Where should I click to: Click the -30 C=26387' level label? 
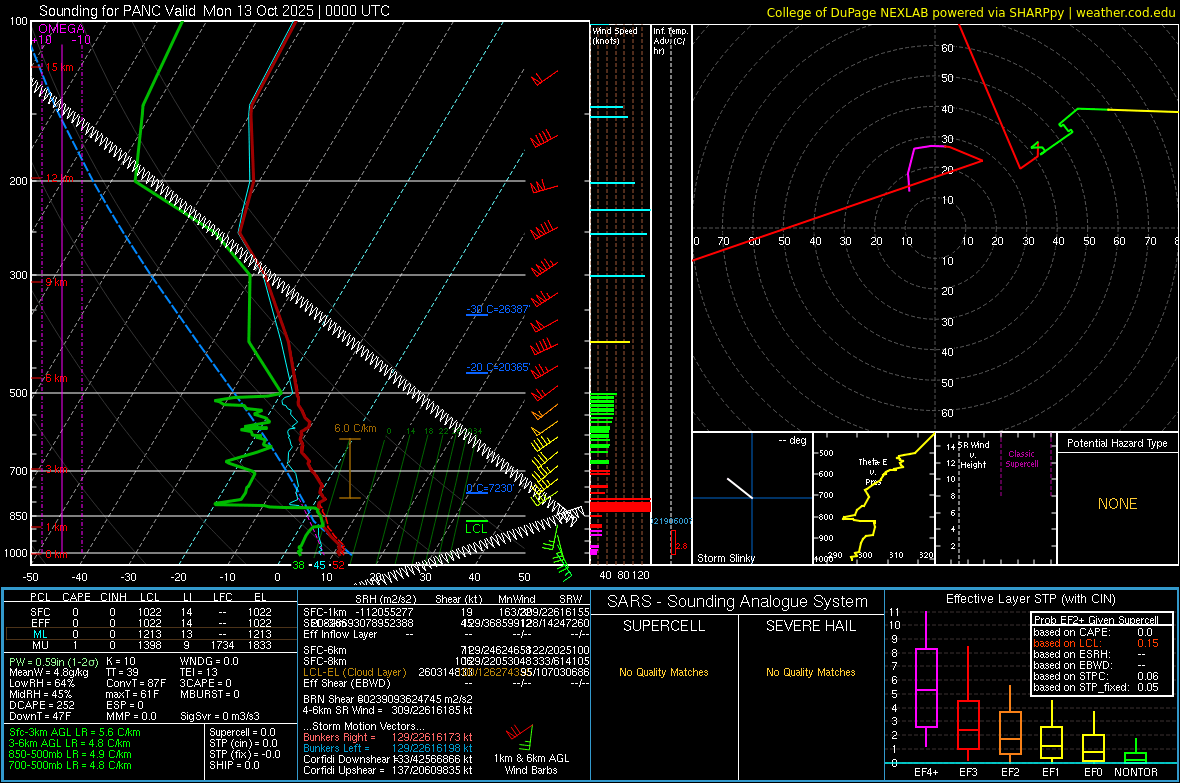(x=498, y=309)
